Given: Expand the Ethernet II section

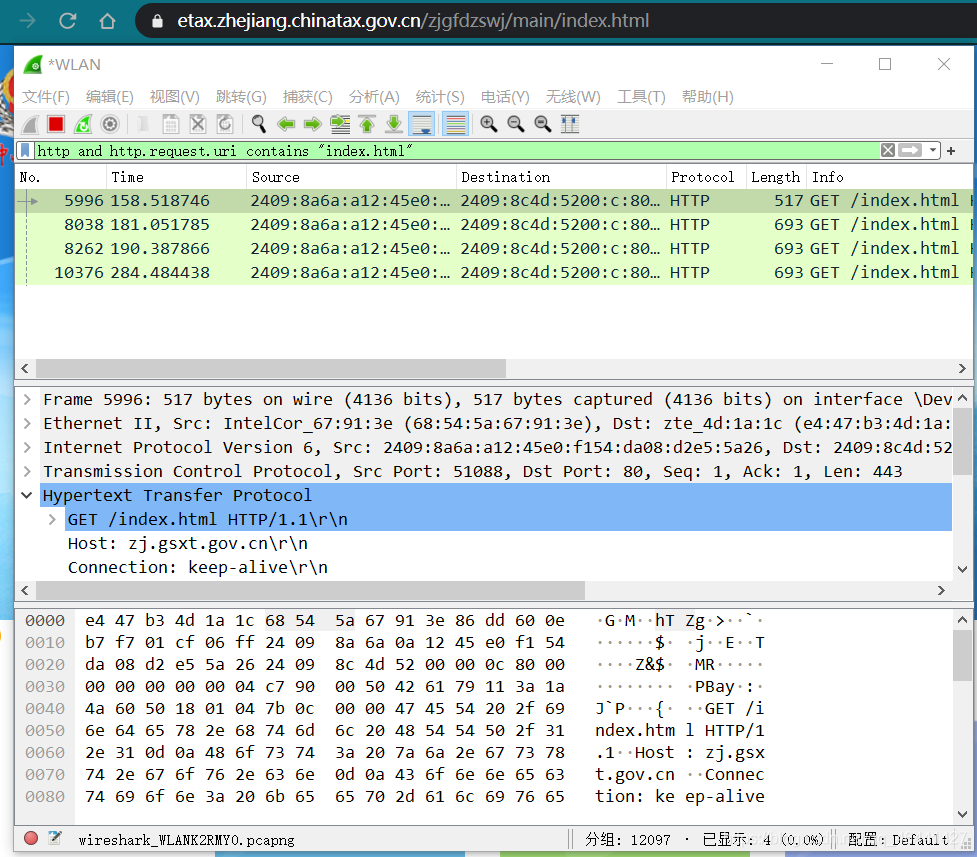Looking at the screenshot, I should (x=27, y=424).
